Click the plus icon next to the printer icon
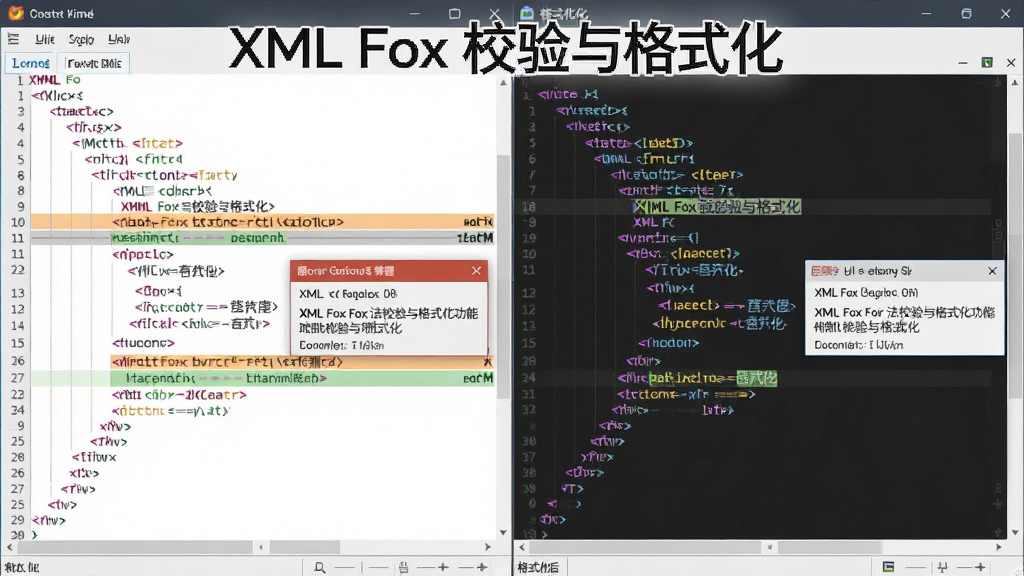 pos(443,568)
